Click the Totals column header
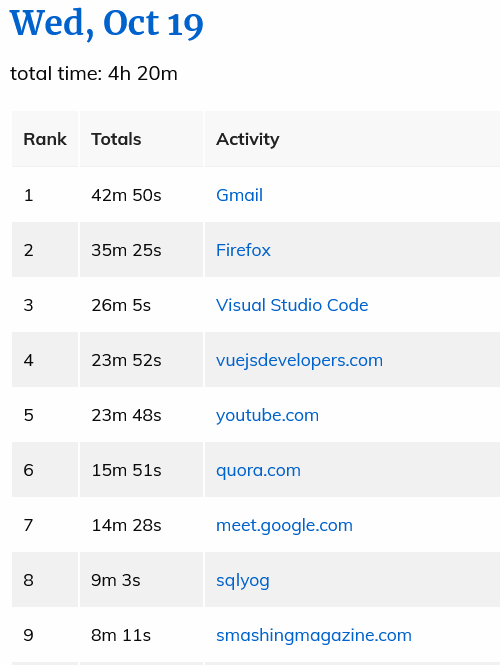 tap(141, 139)
